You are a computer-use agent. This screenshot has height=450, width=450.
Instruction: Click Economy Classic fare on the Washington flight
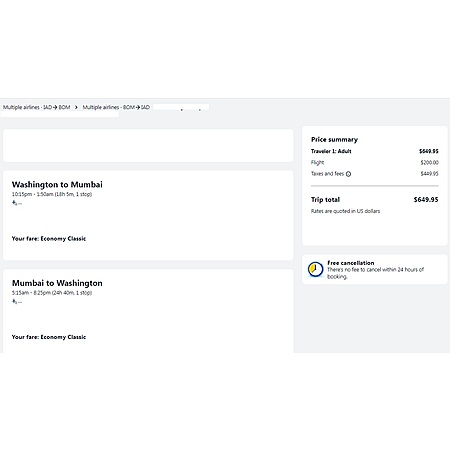[x=49, y=239]
